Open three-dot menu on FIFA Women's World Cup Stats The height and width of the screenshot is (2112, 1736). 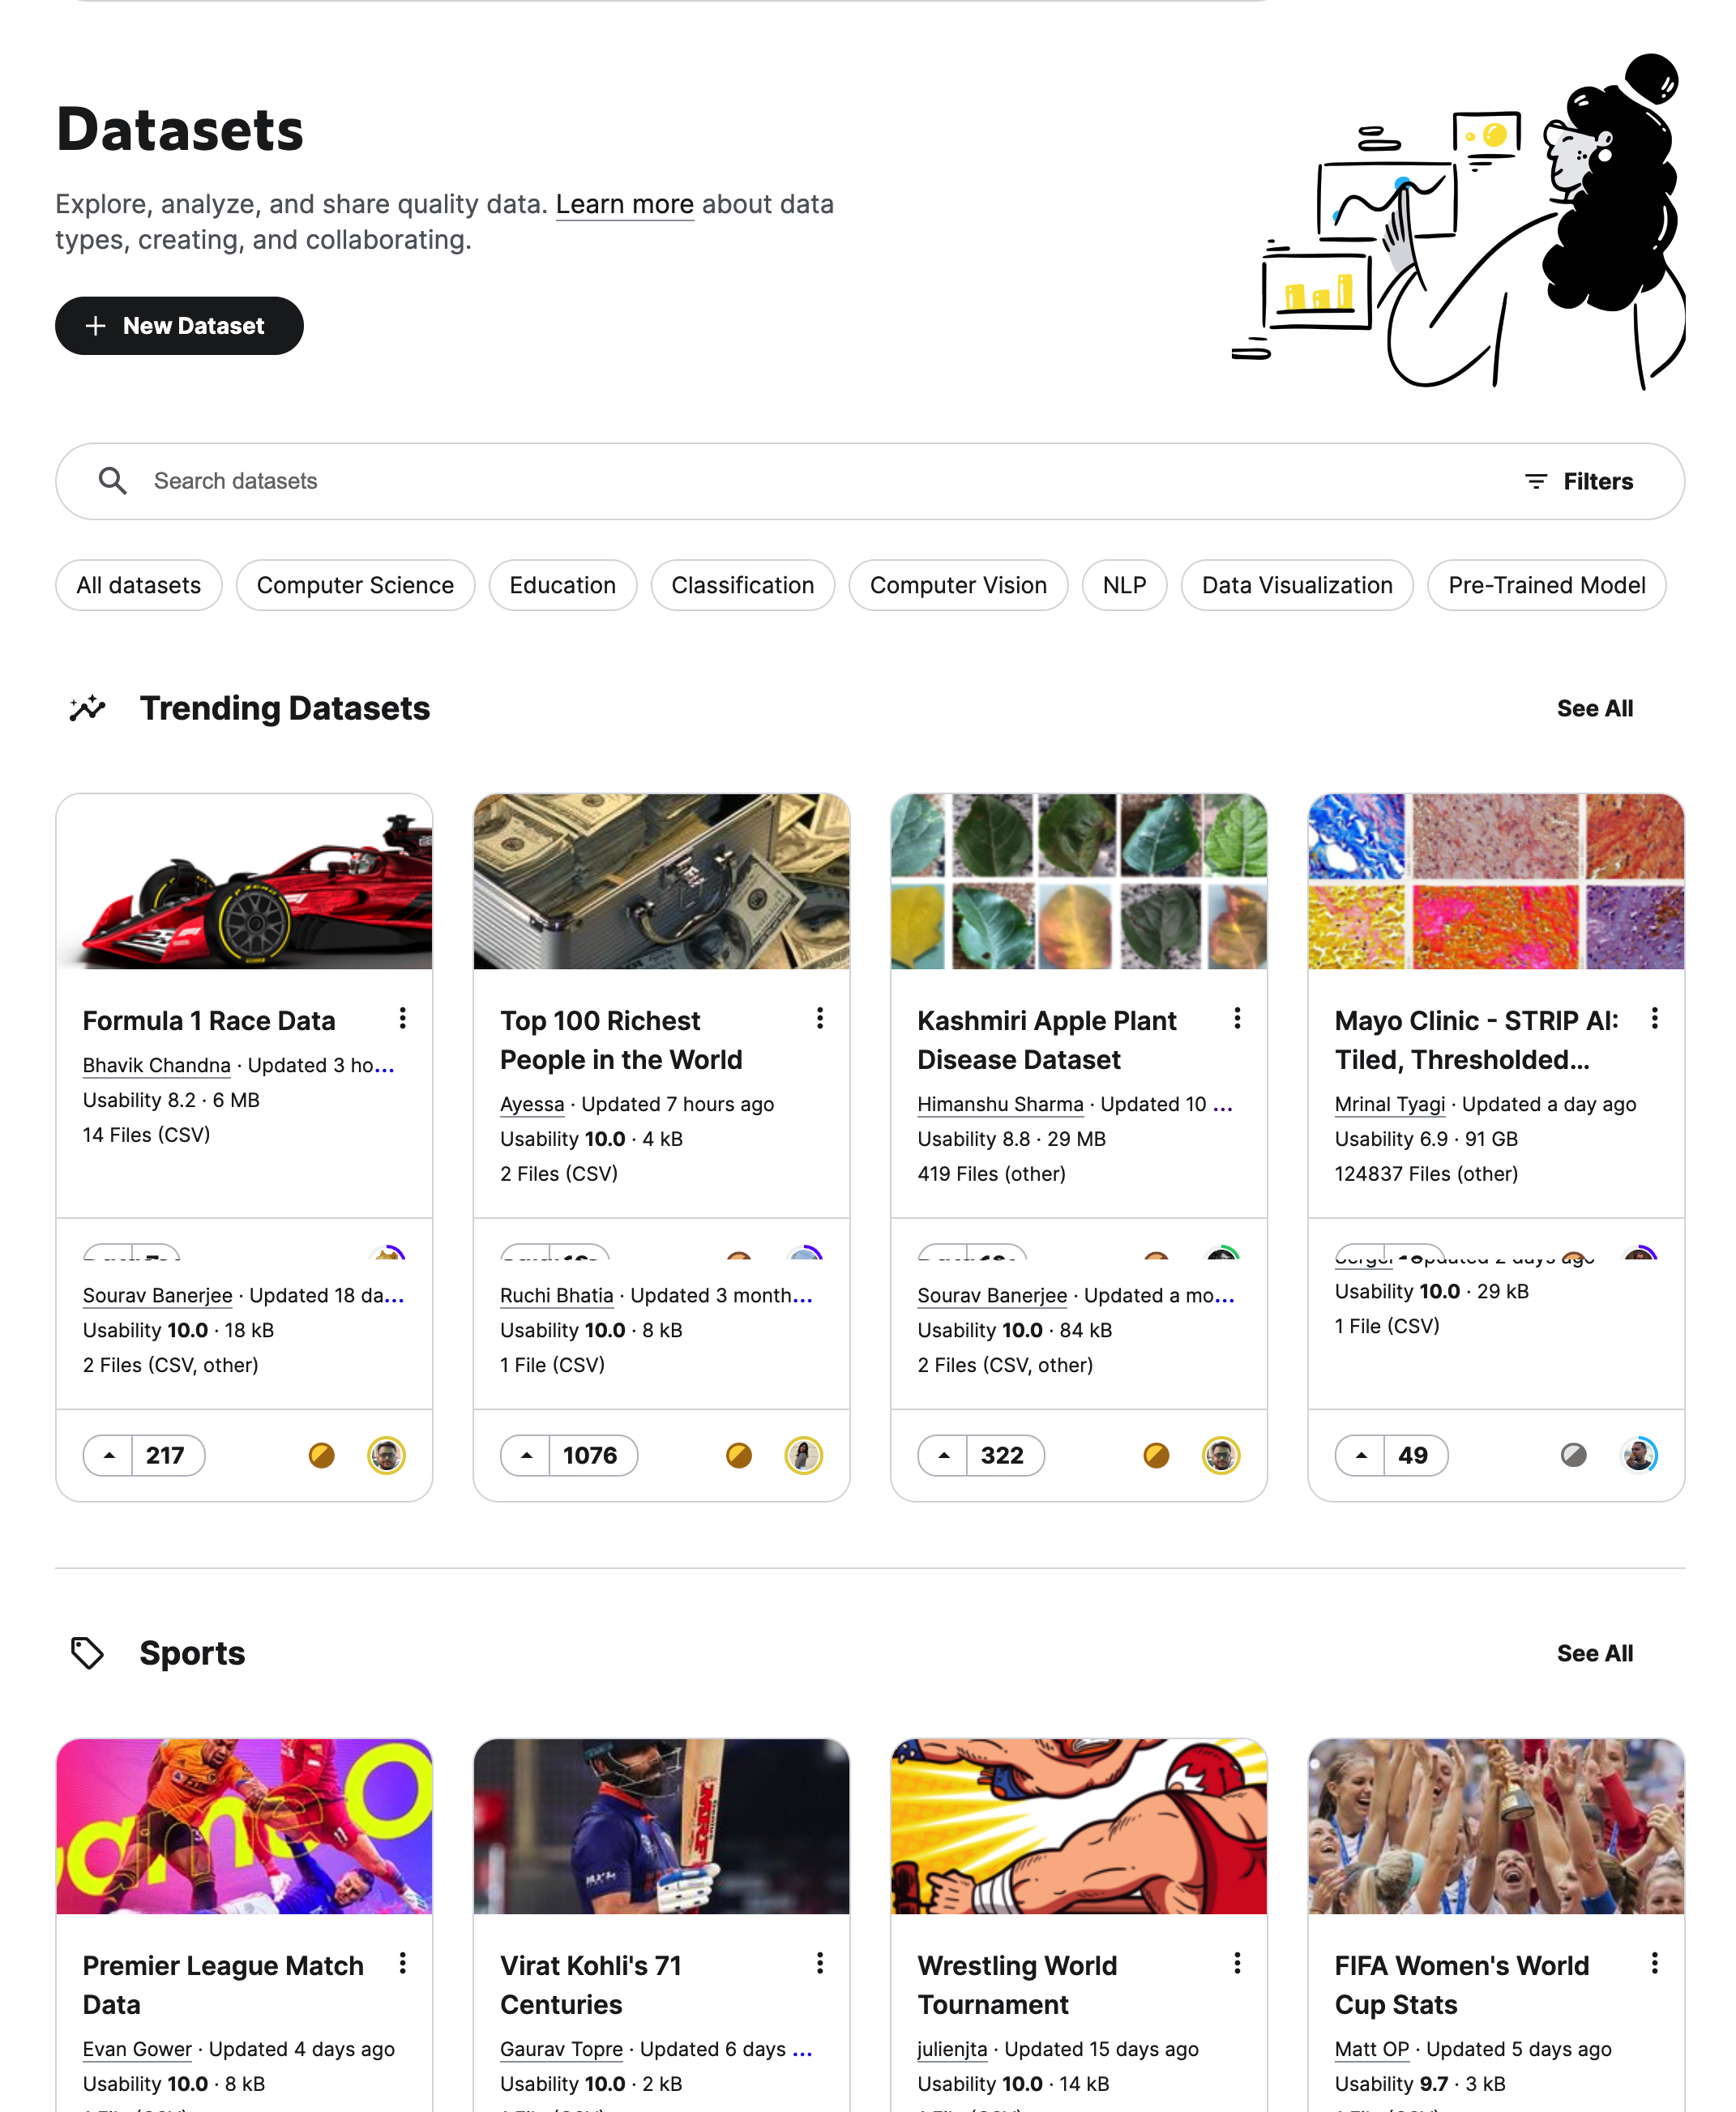coord(1655,1963)
